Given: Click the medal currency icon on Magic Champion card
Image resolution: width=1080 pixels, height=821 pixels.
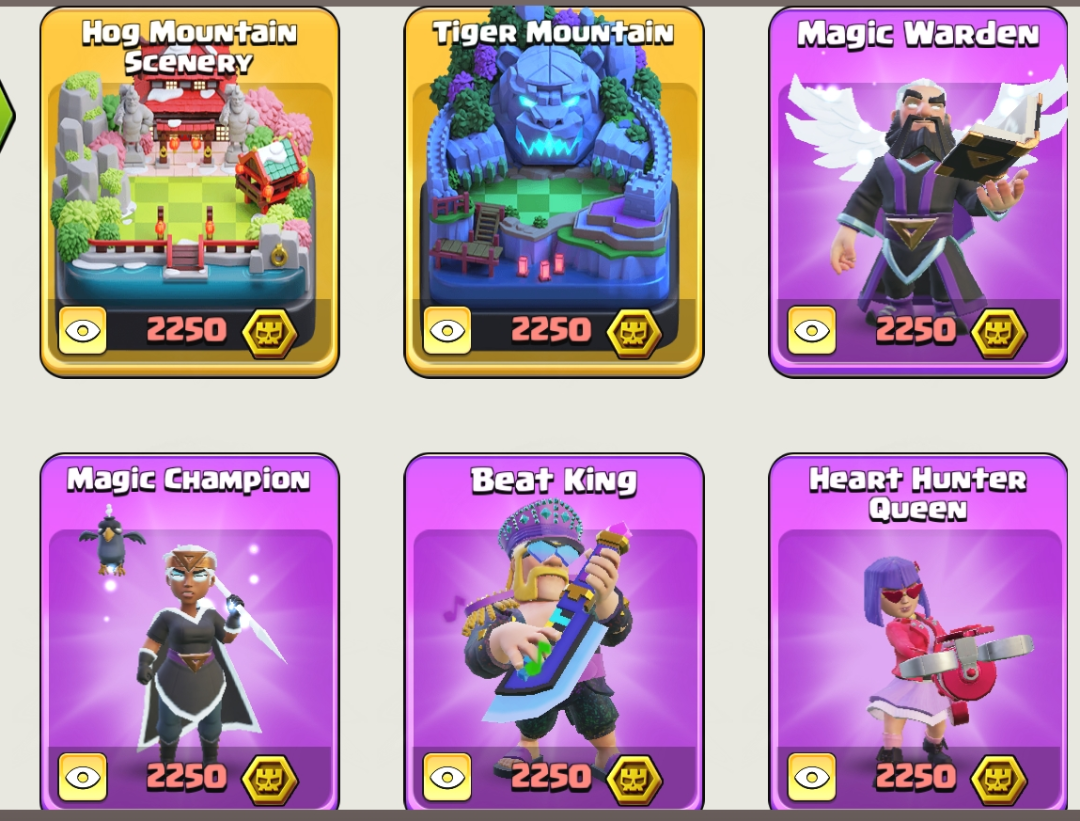Looking at the screenshot, I should [x=270, y=779].
